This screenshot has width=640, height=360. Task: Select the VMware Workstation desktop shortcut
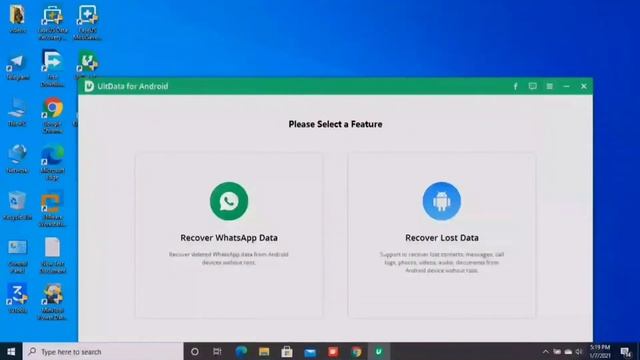(53, 209)
